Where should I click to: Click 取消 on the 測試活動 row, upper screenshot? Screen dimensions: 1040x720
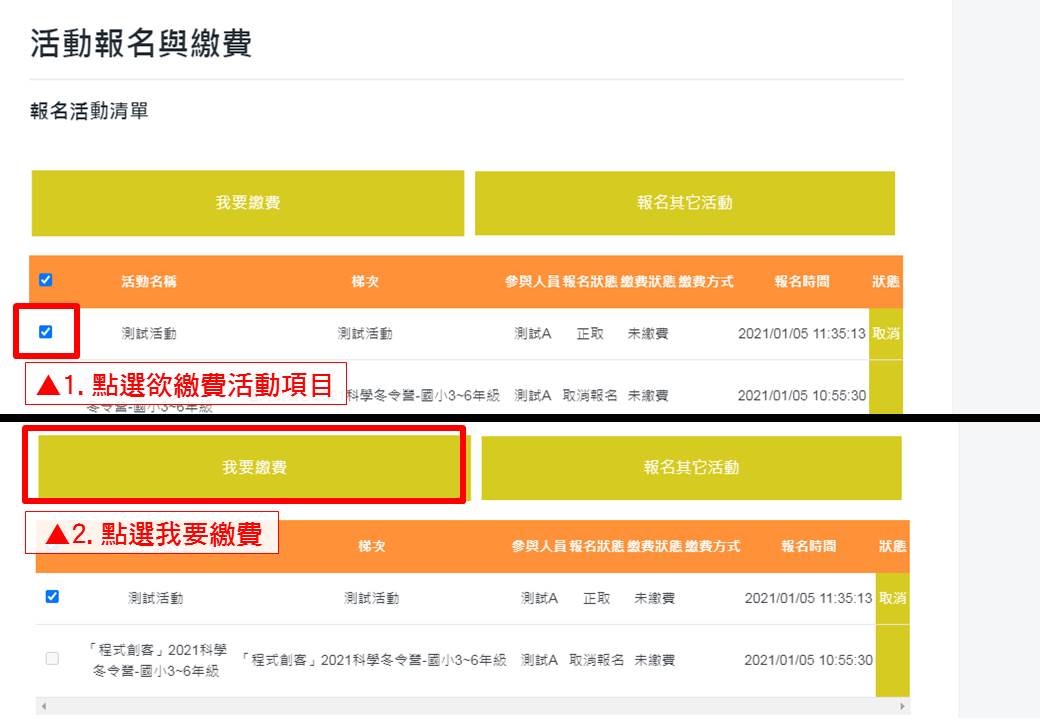886,333
